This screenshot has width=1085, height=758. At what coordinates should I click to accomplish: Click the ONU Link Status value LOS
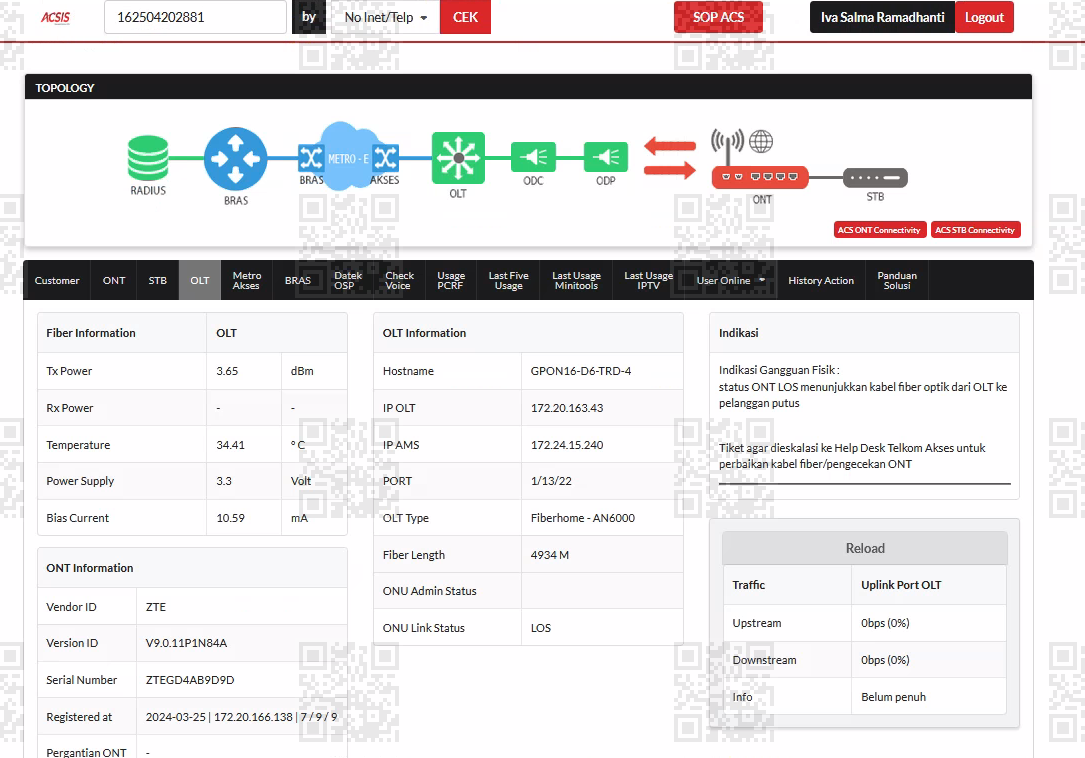(x=540, y=628)
